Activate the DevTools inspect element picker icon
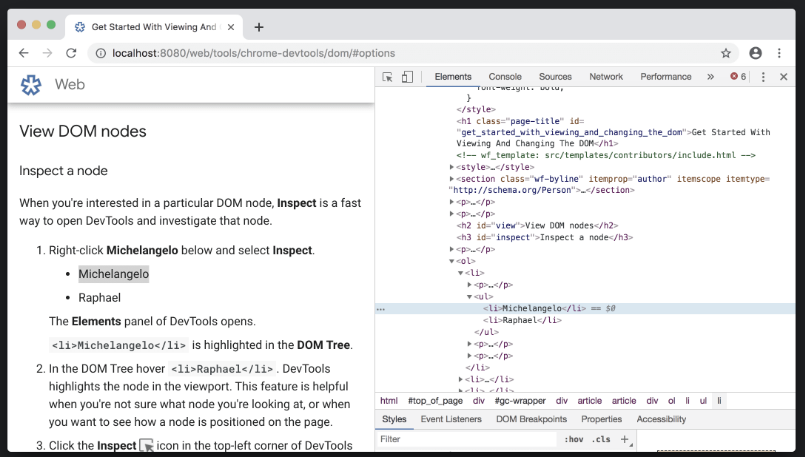 [388, 77]
